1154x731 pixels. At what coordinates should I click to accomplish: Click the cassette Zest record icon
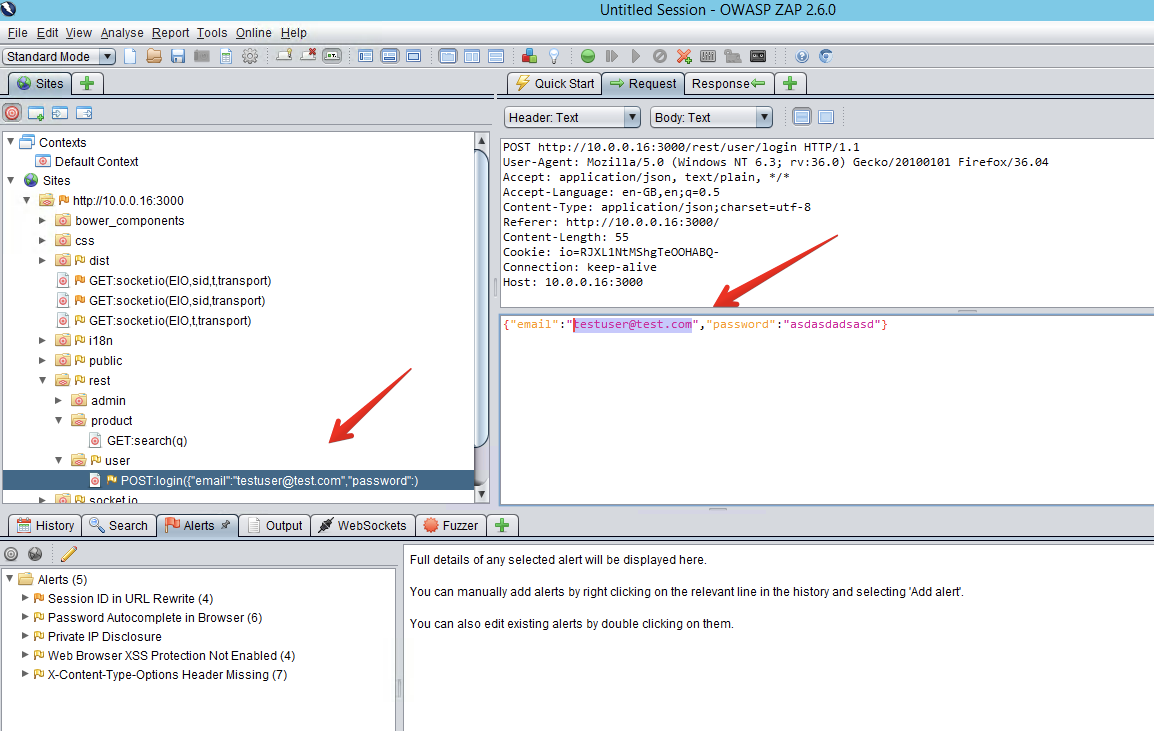[x=757, y=56]
